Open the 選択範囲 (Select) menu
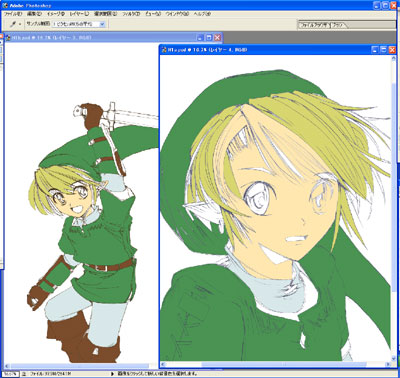The image size is (400, 378). coord(105,14)
